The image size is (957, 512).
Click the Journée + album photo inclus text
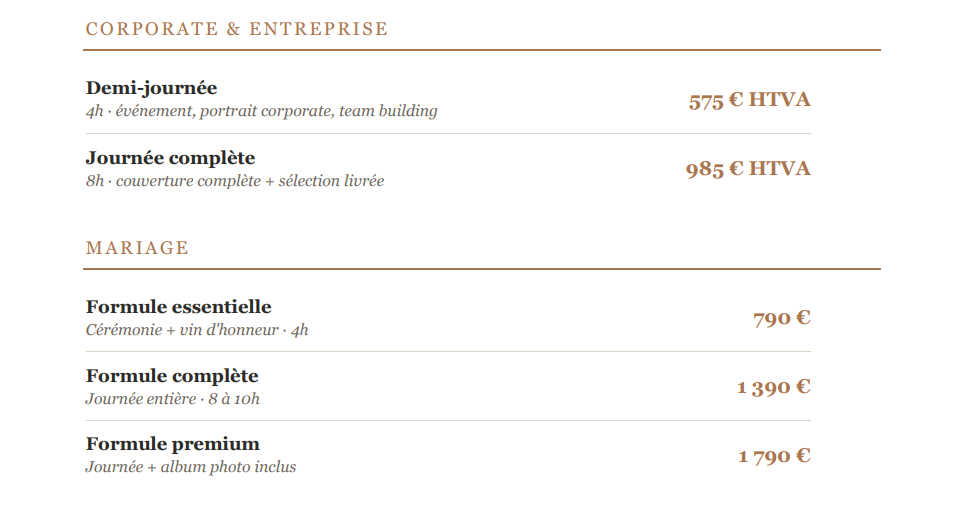[x=190, y=467]
